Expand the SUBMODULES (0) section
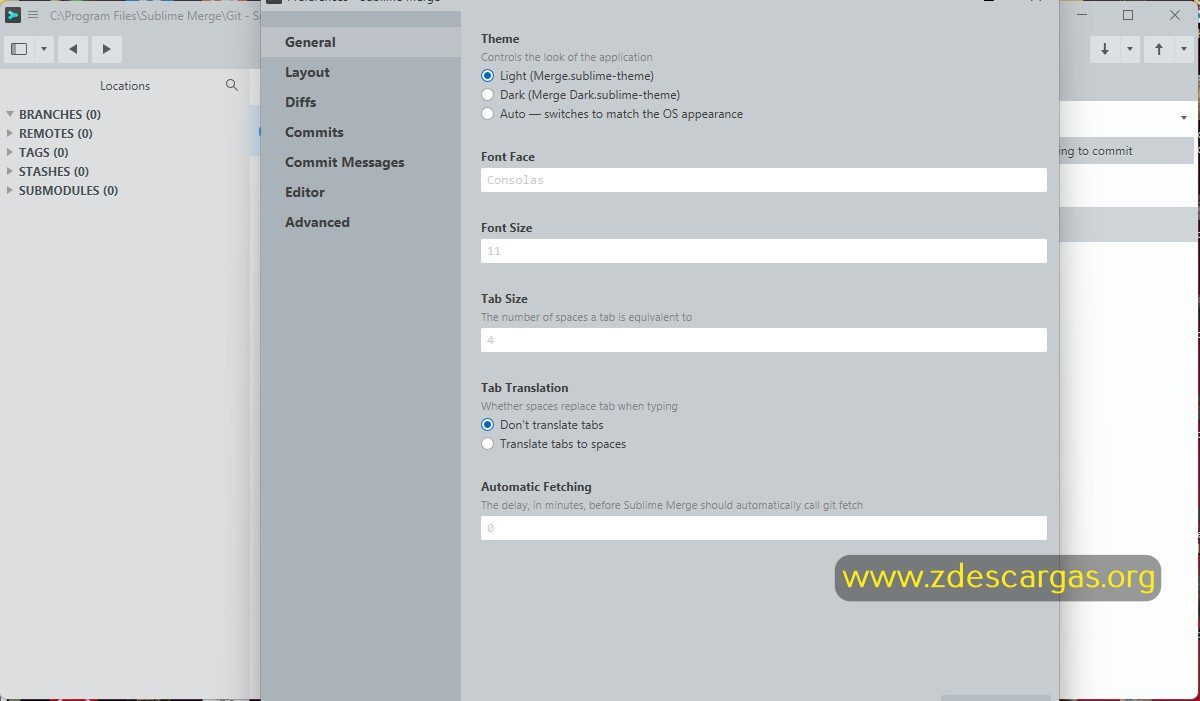This screenshot has width=1200, height=701. 10,190
